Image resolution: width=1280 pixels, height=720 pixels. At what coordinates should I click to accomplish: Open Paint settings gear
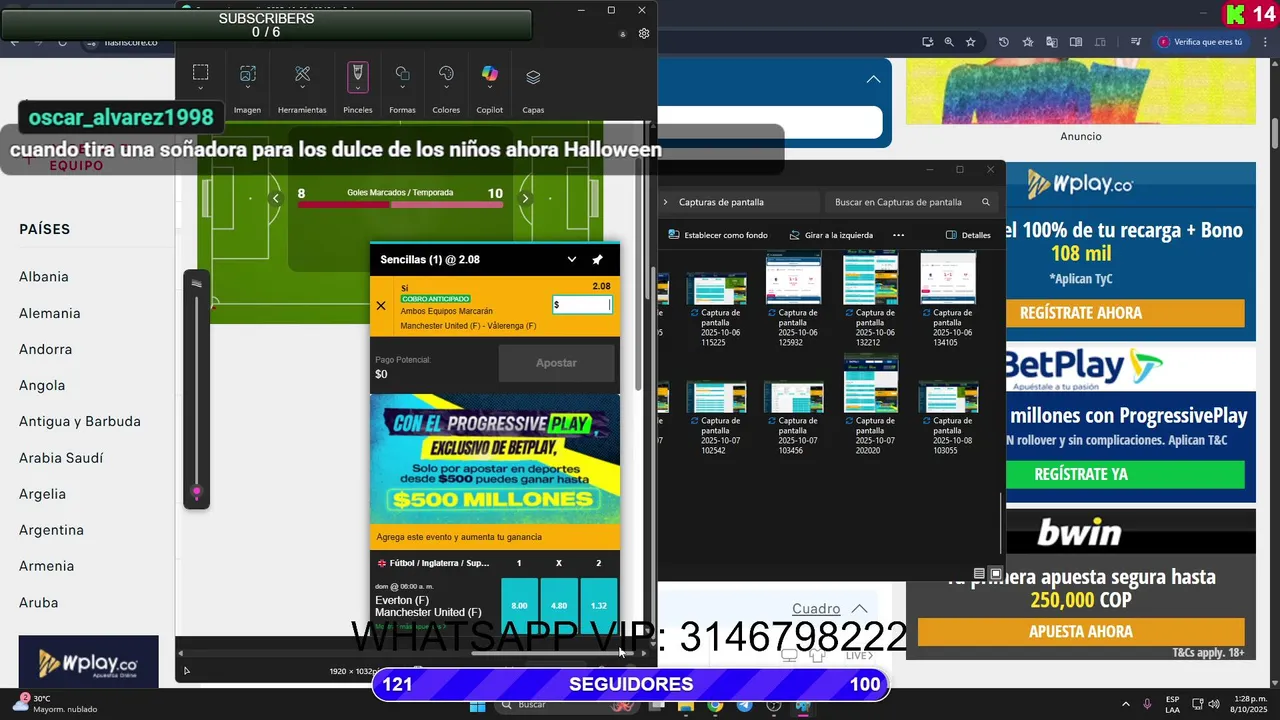(644, 33)
